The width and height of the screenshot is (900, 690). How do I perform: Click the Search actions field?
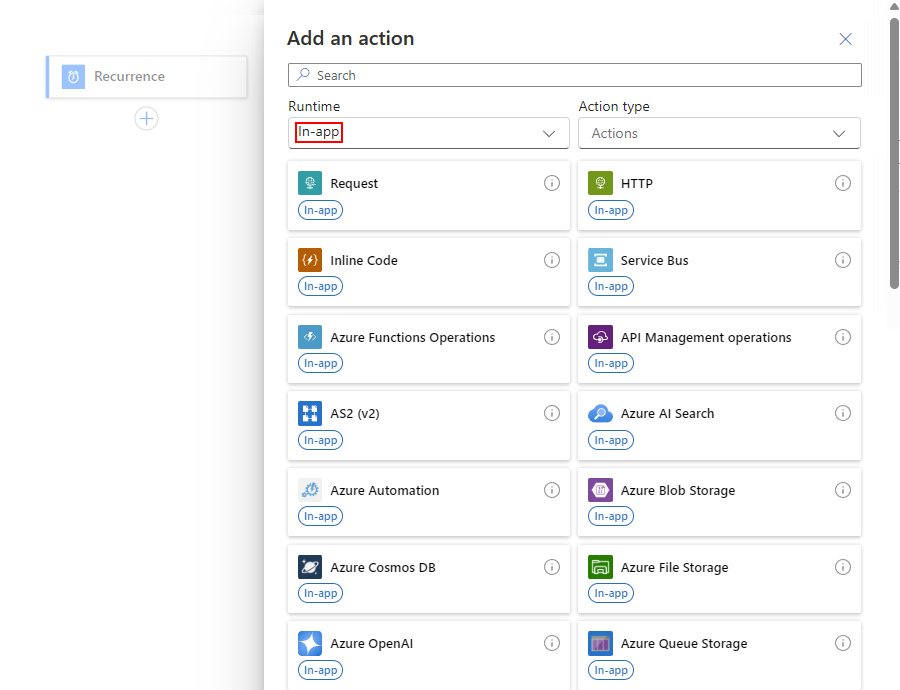coord(575,75)
